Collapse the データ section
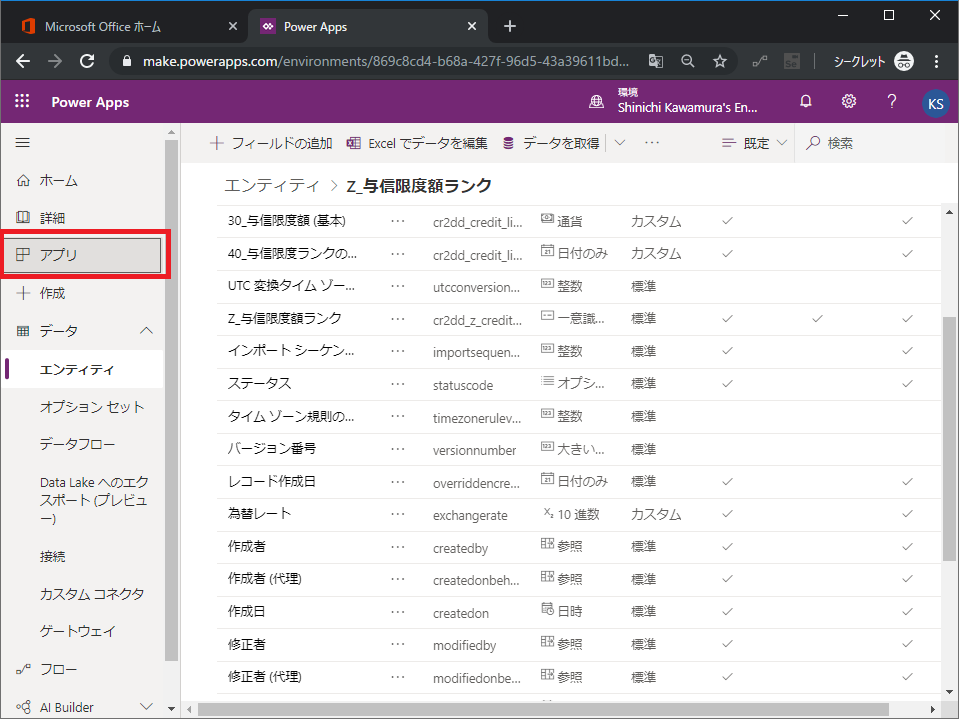Image resolution: width=959 pixels, height=719 pixels. (146, 331)
